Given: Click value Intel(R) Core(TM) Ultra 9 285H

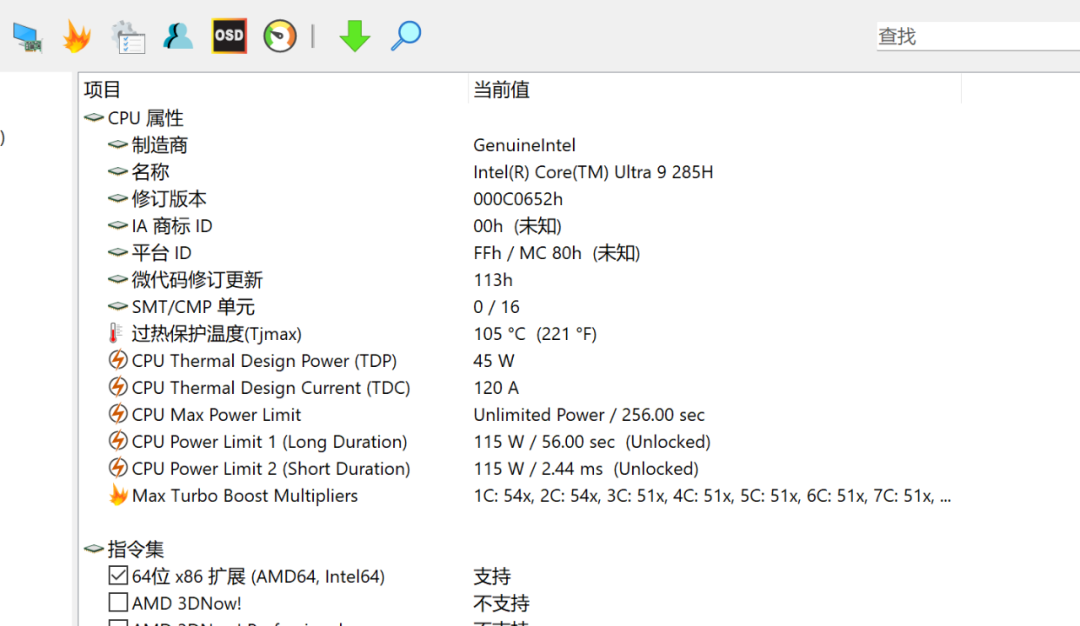Looking at the screenshot, I should pos(593,172).
